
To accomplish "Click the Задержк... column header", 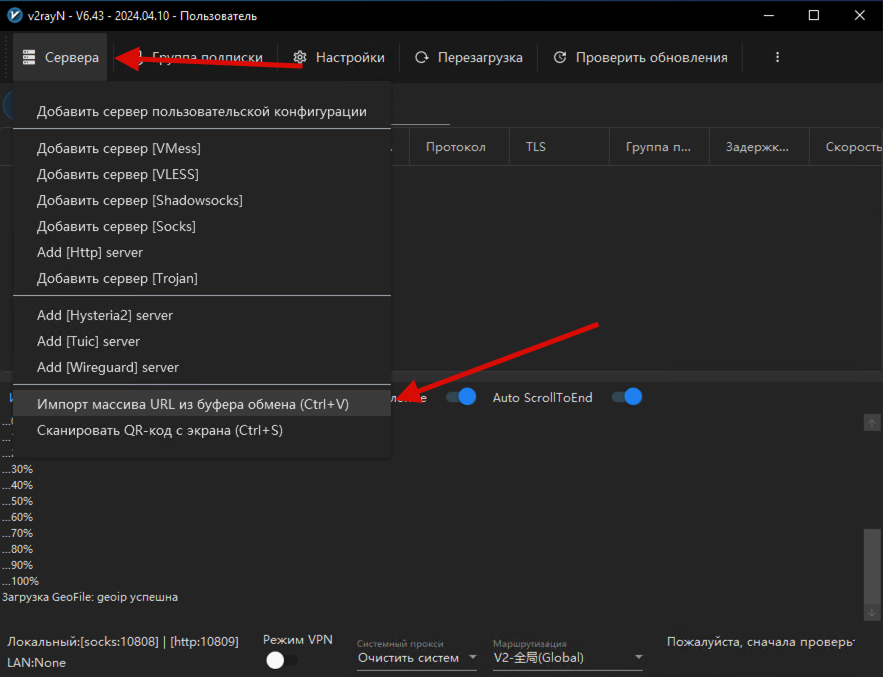I will 759,146.
